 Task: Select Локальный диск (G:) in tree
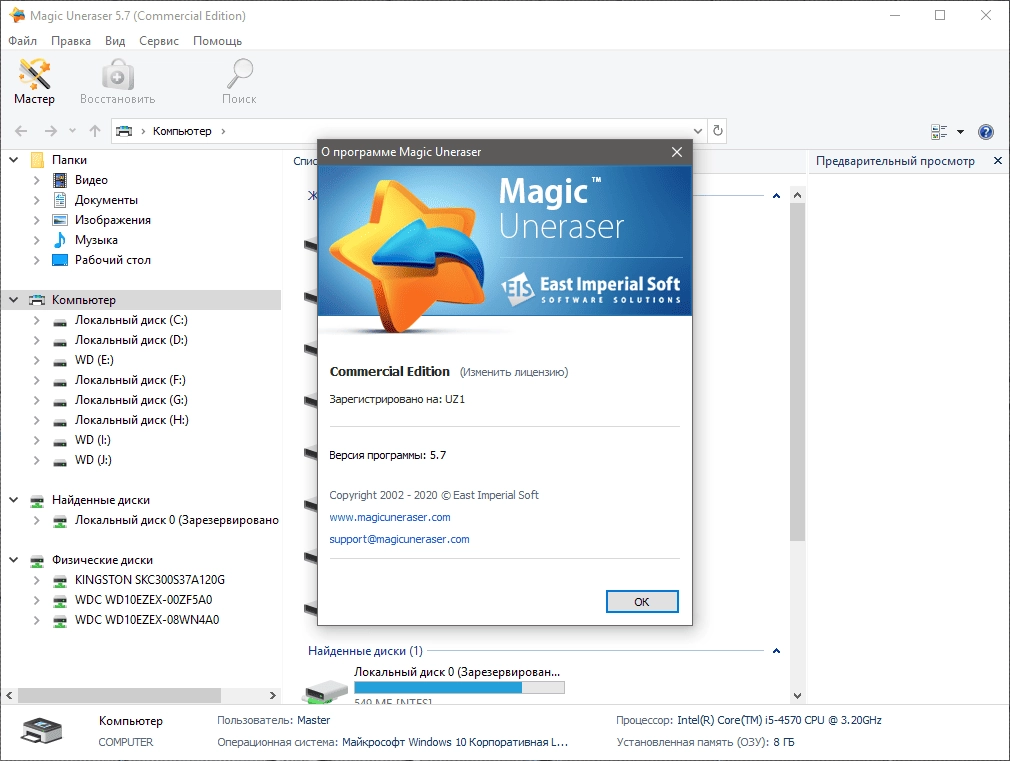tap(131, 400)
